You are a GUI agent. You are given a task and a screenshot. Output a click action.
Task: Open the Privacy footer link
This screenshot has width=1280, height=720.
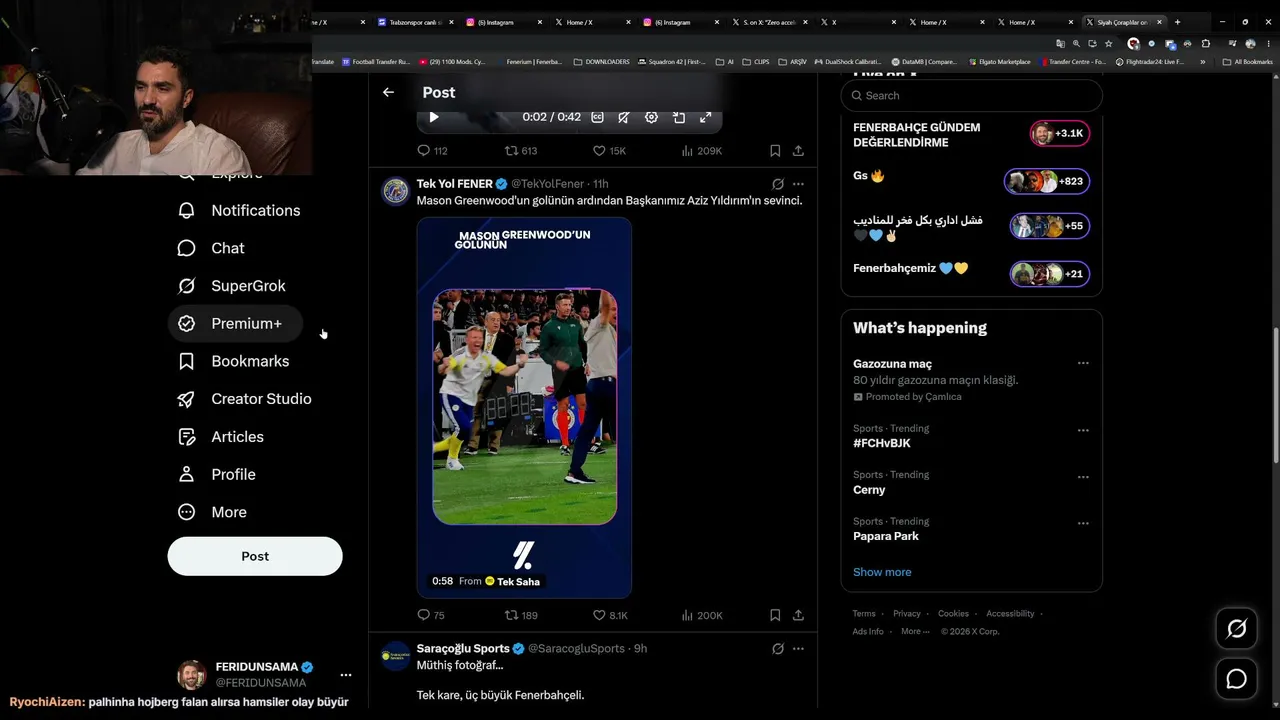[907, 614]
